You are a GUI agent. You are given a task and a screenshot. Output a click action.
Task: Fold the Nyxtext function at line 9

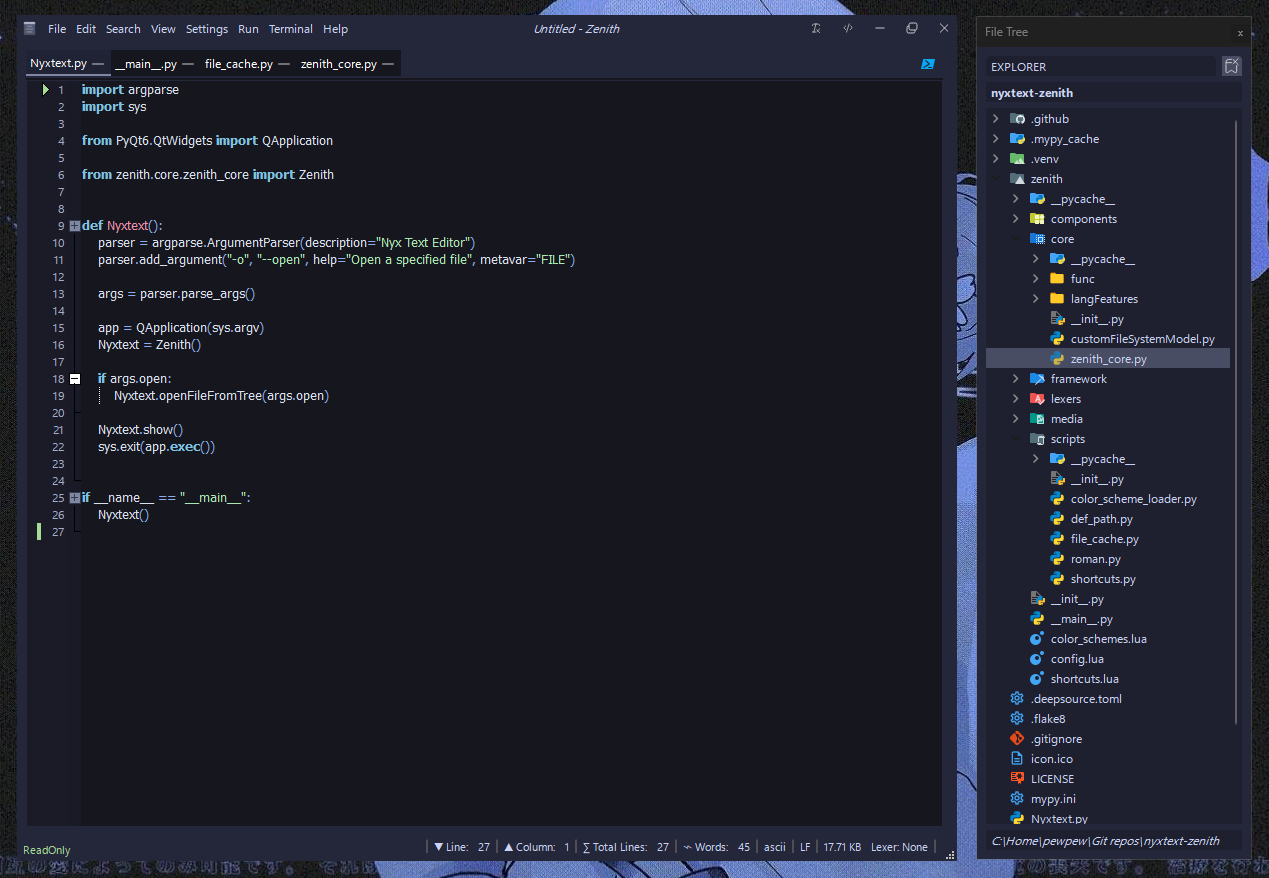(x=74, y=225)
